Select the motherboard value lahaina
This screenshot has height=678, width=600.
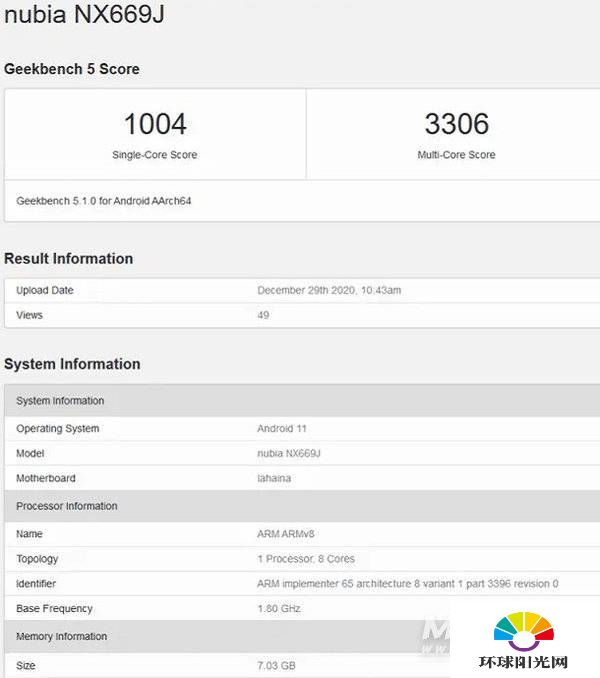coord(274,478)
